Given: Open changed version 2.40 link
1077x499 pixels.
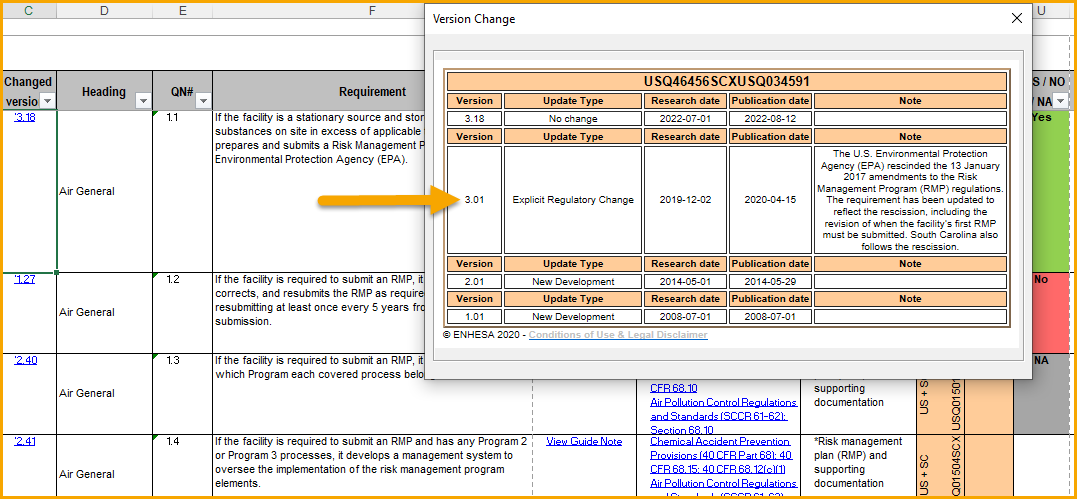Looking at the screenshot, I should (x=25, y=360).
